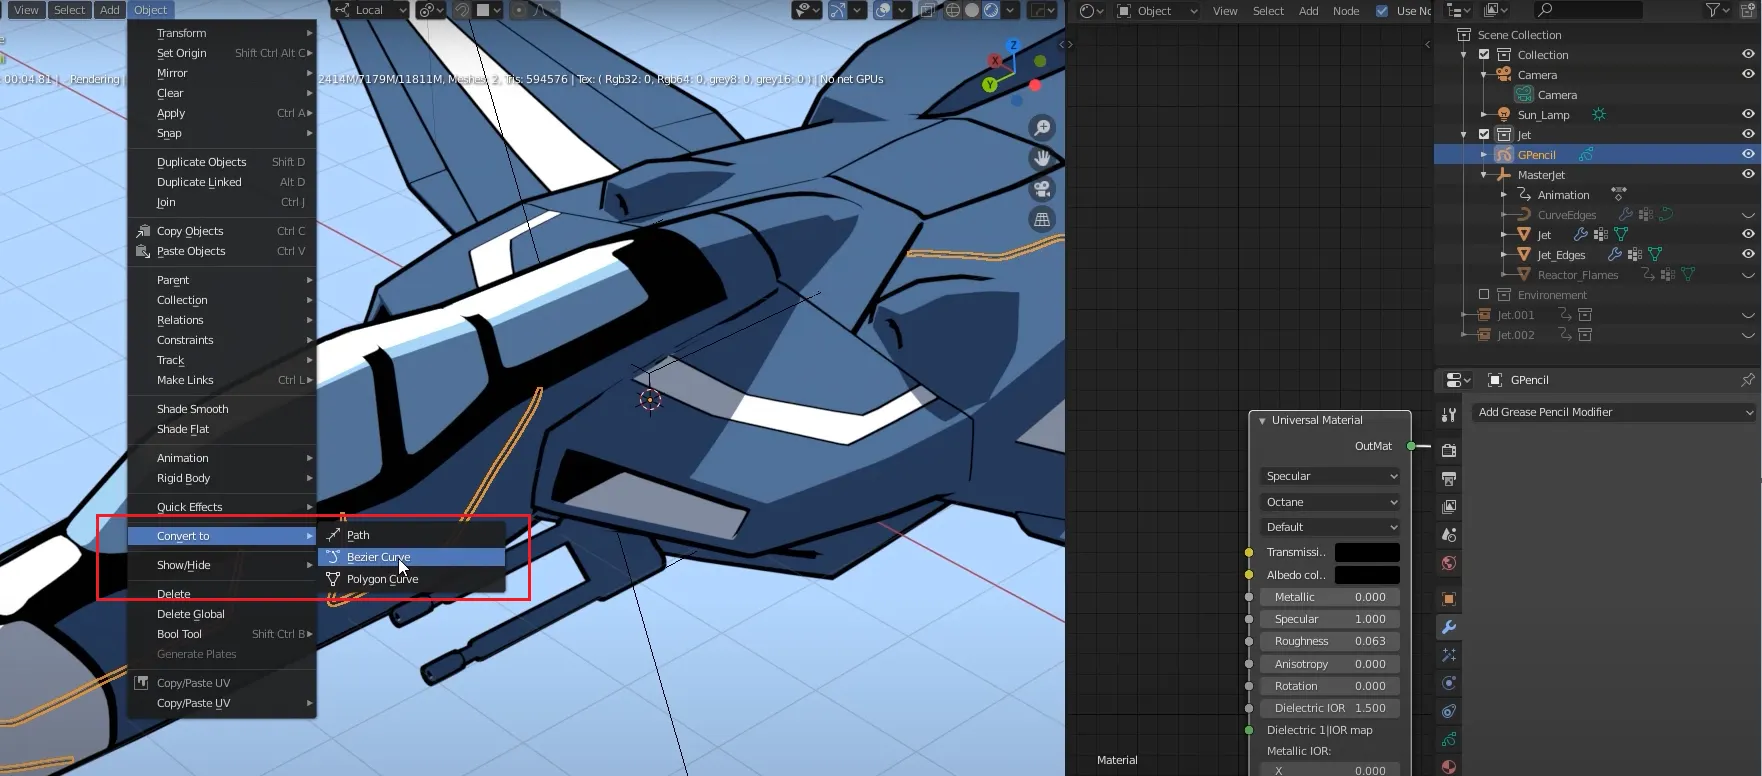Click Shade Smooth in the Object menu

[193, 409]
